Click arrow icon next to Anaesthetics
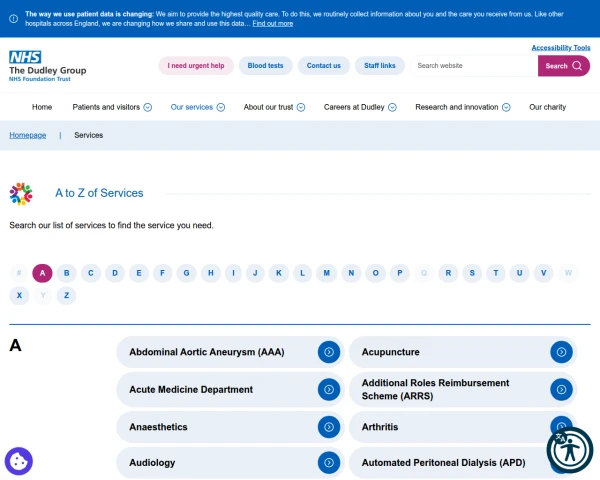This screenshot has width=600, height=480. click(329, 427)
